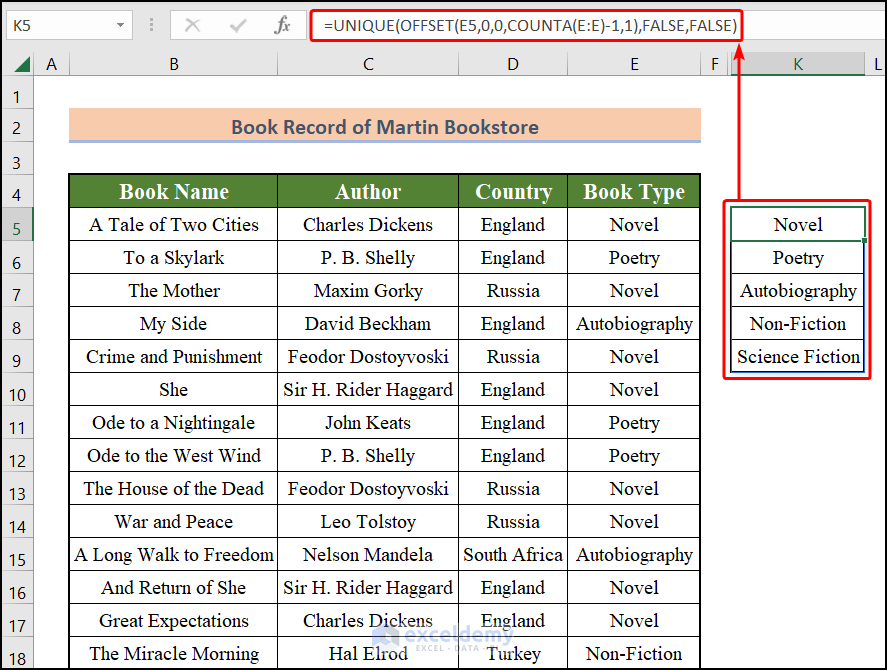Select author cell Nelson Mandela
Screen dimensions: 887x670
pos(368,555)
